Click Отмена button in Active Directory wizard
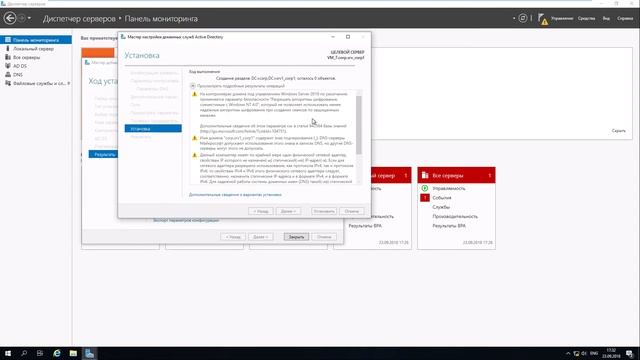The width and height of the screenshot is (640, 360). [351, 211]
